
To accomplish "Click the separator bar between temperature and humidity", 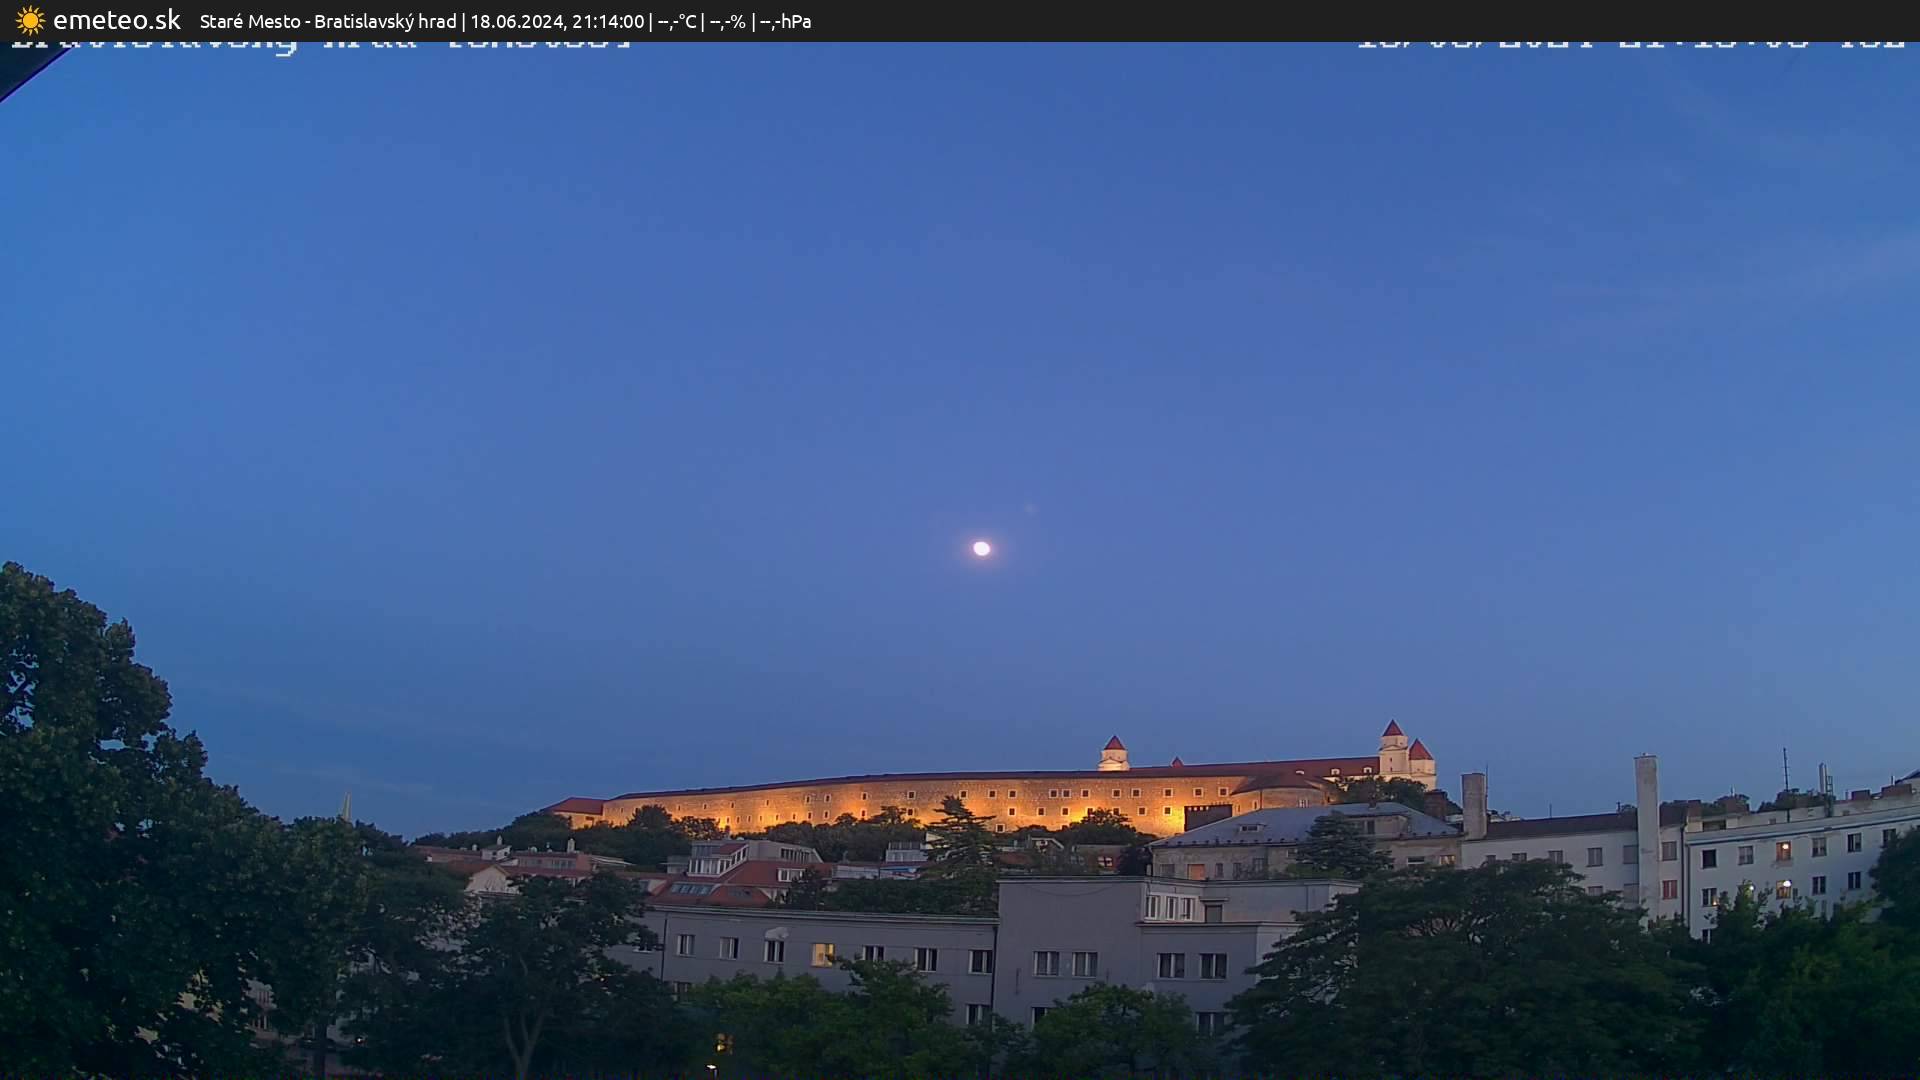I will click(x=704, y=21).
